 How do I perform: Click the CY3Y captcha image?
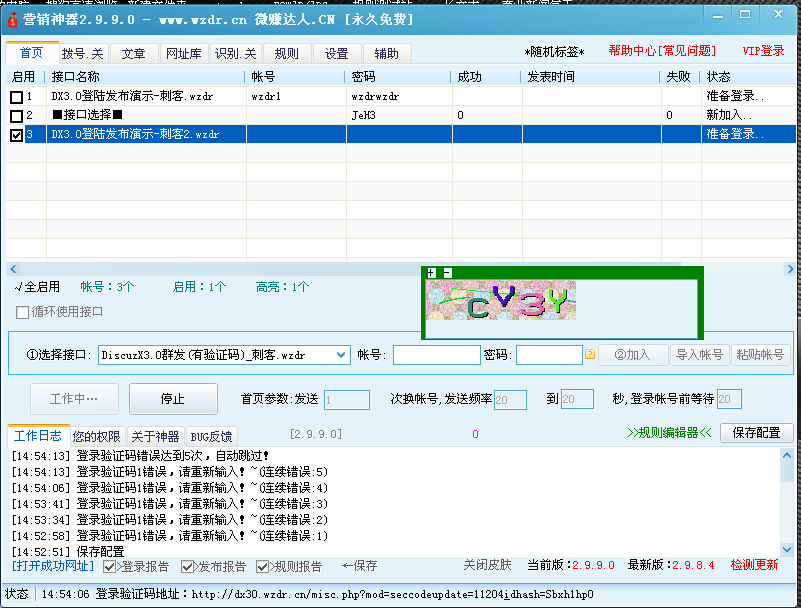coord(500,300)
